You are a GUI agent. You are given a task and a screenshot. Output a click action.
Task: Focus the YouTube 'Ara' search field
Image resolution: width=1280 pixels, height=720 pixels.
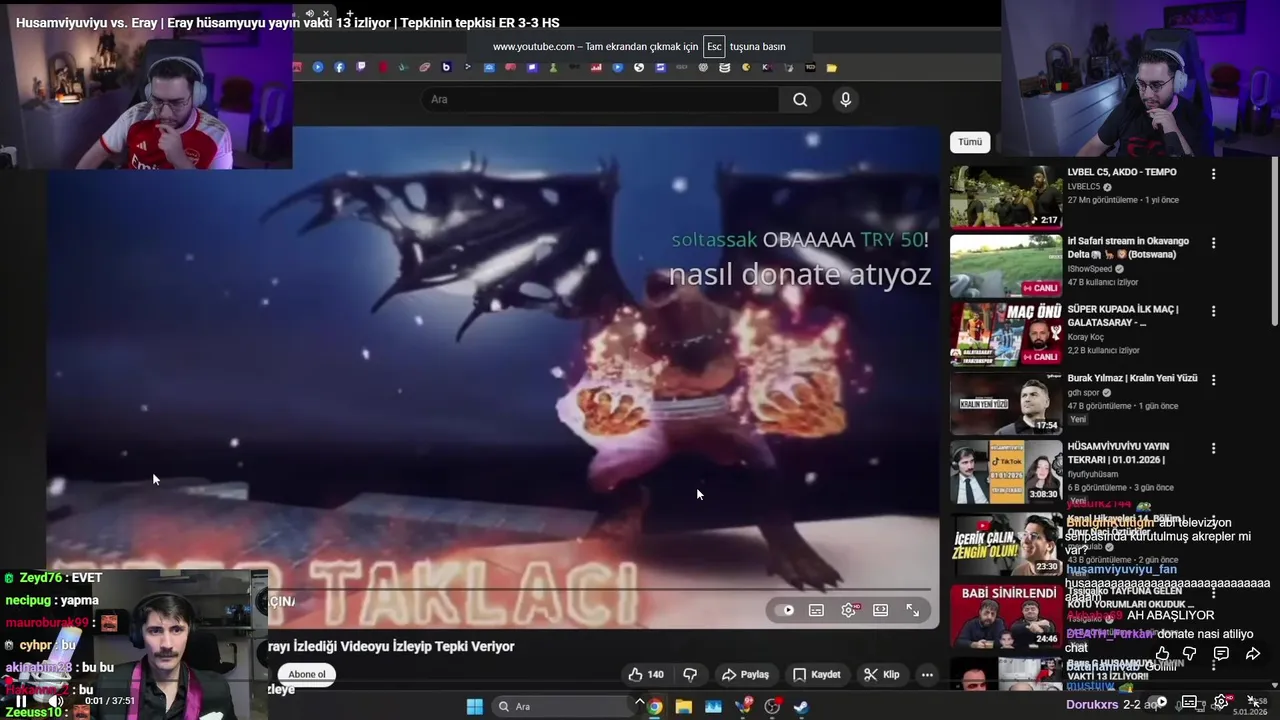[x=600, y=99]
